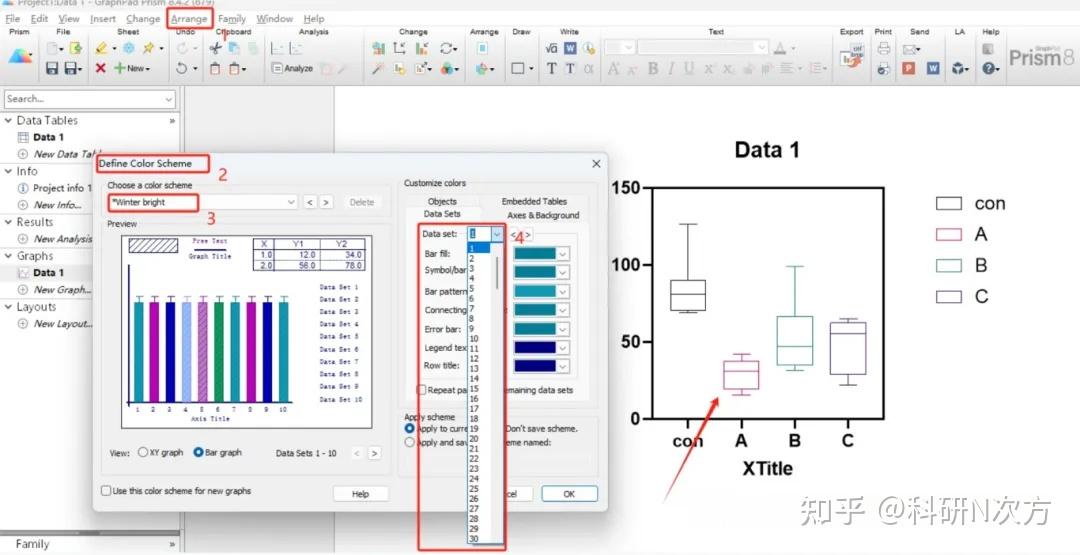Screen dimensions: 1080x555
Task: Switch to the Axes & Background tab
Action: [543, 215]
